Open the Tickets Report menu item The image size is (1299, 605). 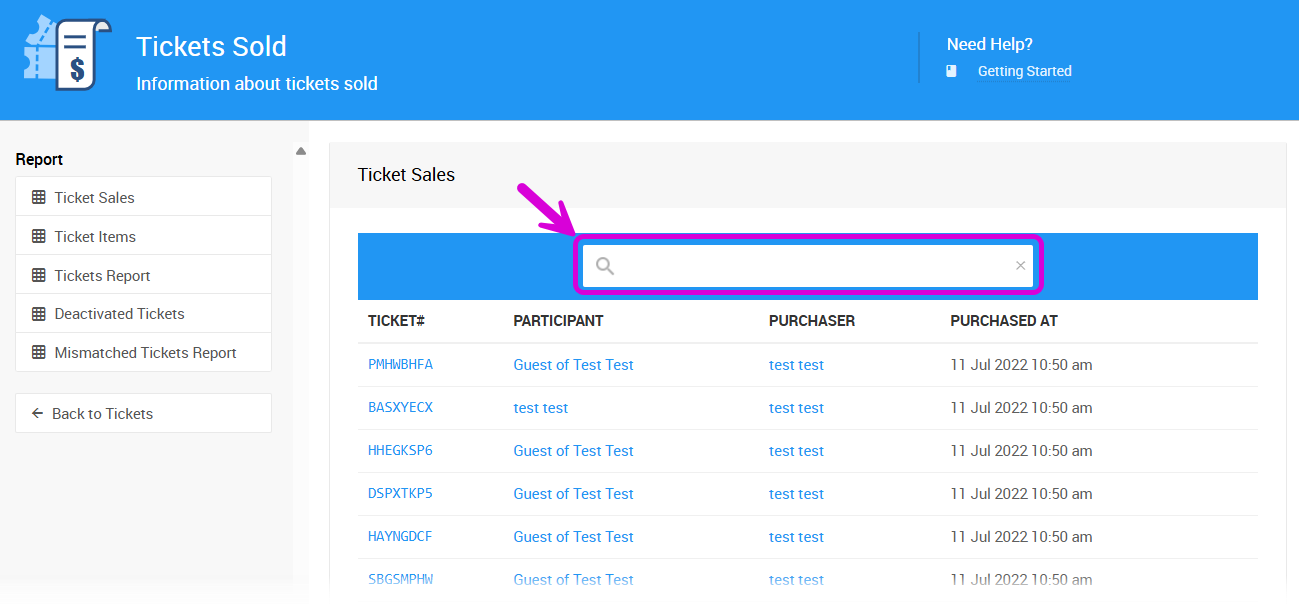pyautogui.click(x=102, y=276)
